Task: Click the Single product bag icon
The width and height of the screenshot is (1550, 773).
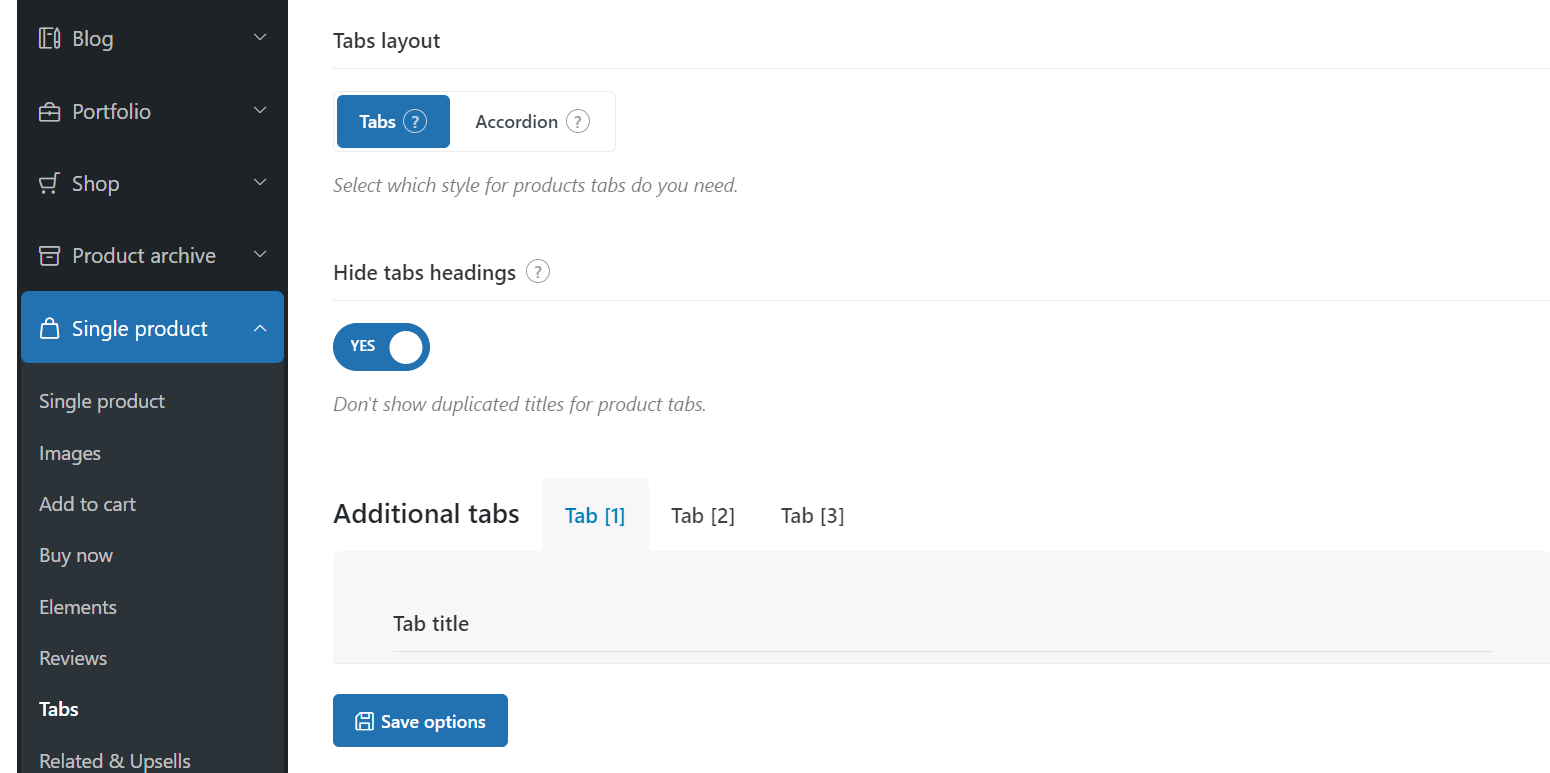Action: click(x=49, y=329)
